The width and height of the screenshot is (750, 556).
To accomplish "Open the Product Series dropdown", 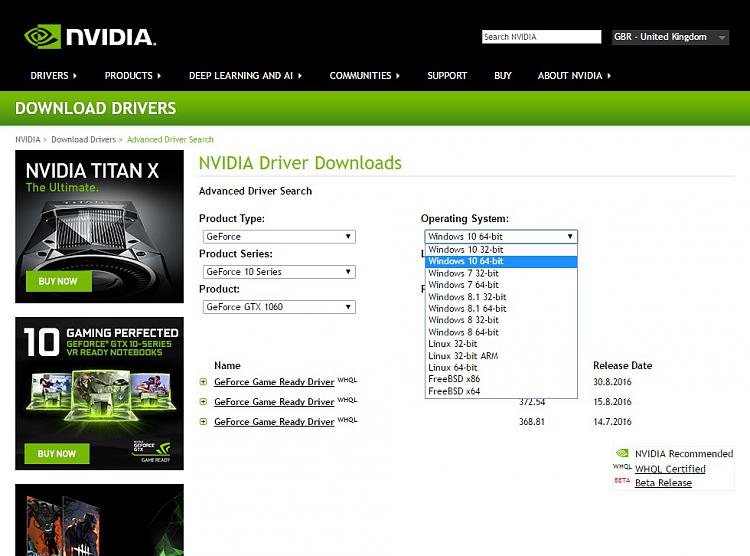I will pos(279,272).
